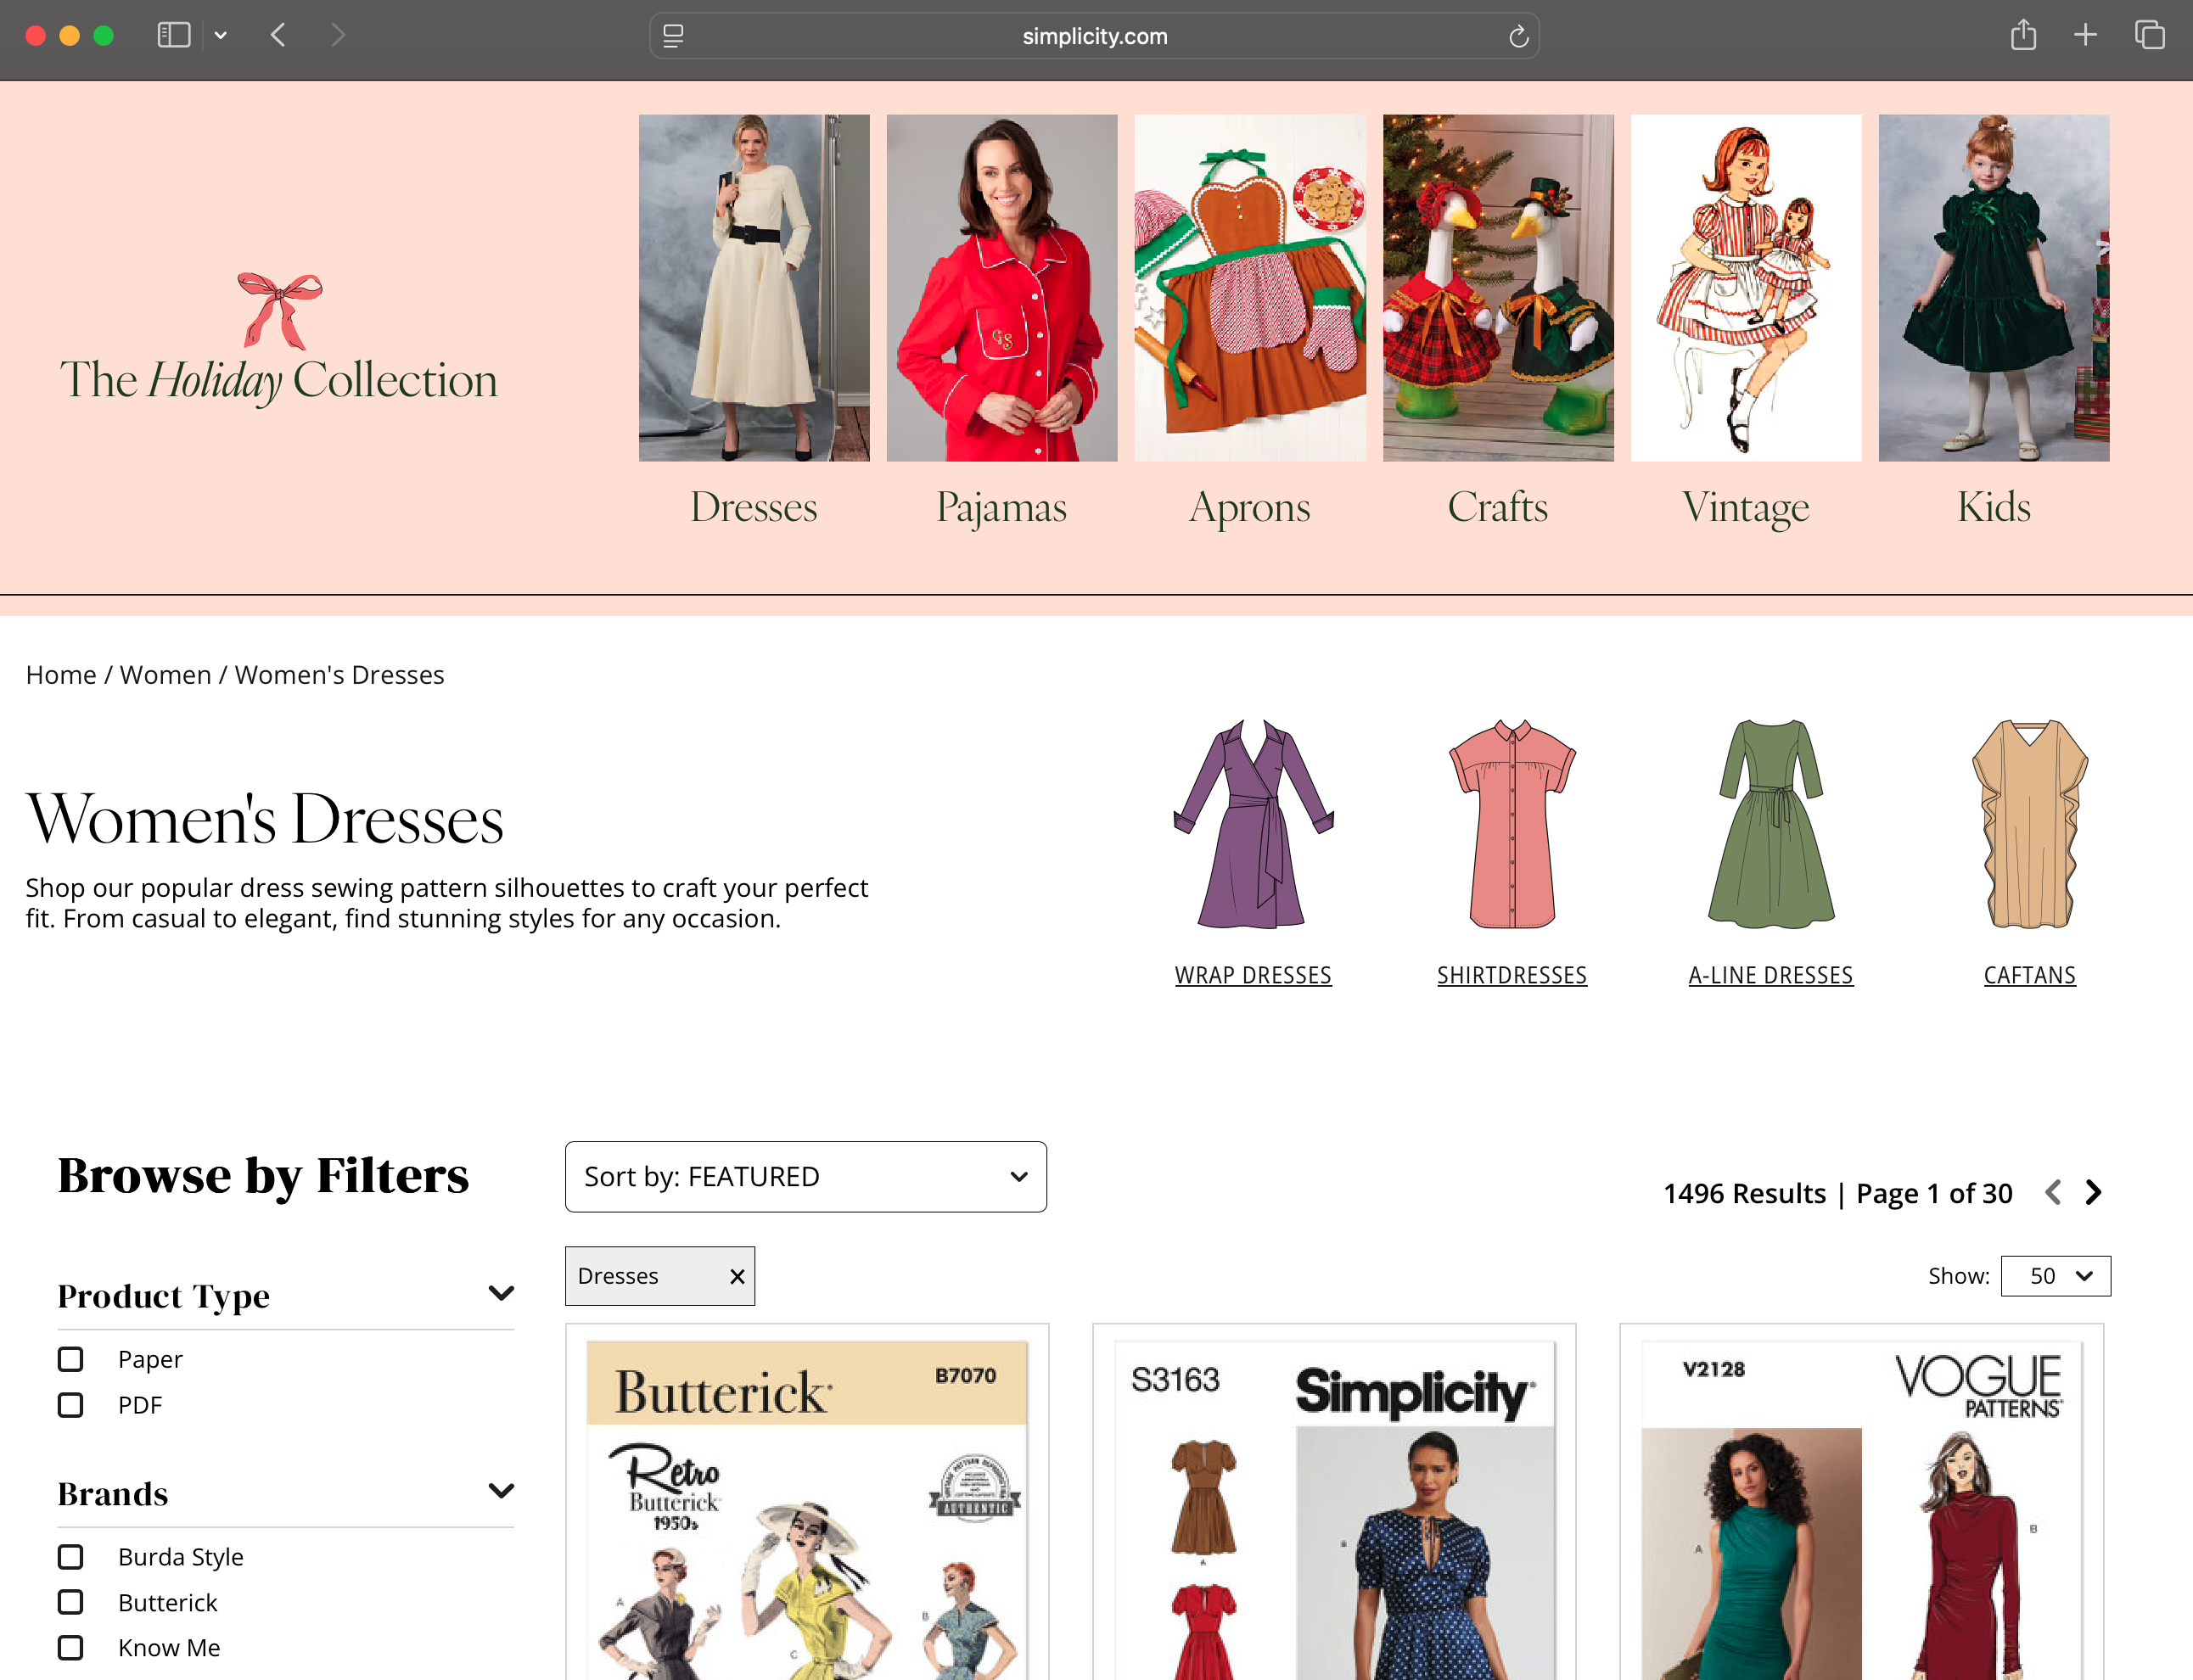2193x1680 pixels.
Task: Enable the PDF filter checkbox
Action: (70, 1404)
